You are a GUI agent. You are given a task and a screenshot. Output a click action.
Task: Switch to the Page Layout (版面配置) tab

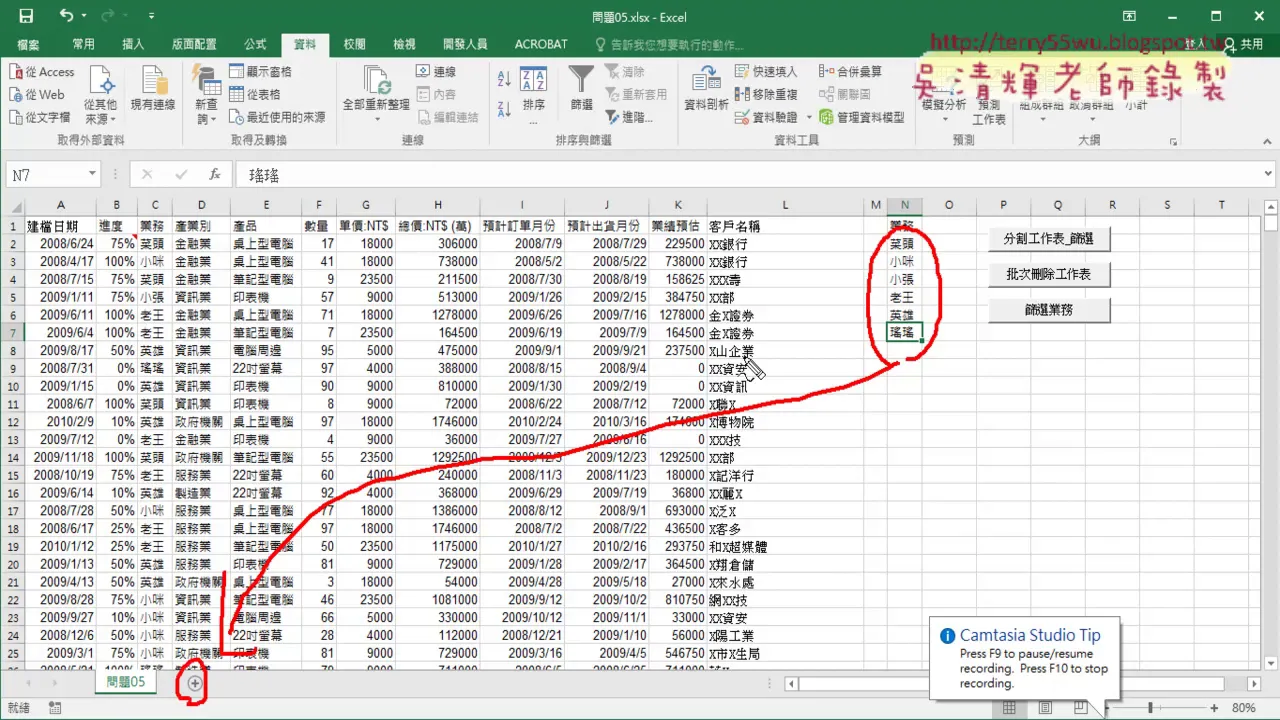194,44
